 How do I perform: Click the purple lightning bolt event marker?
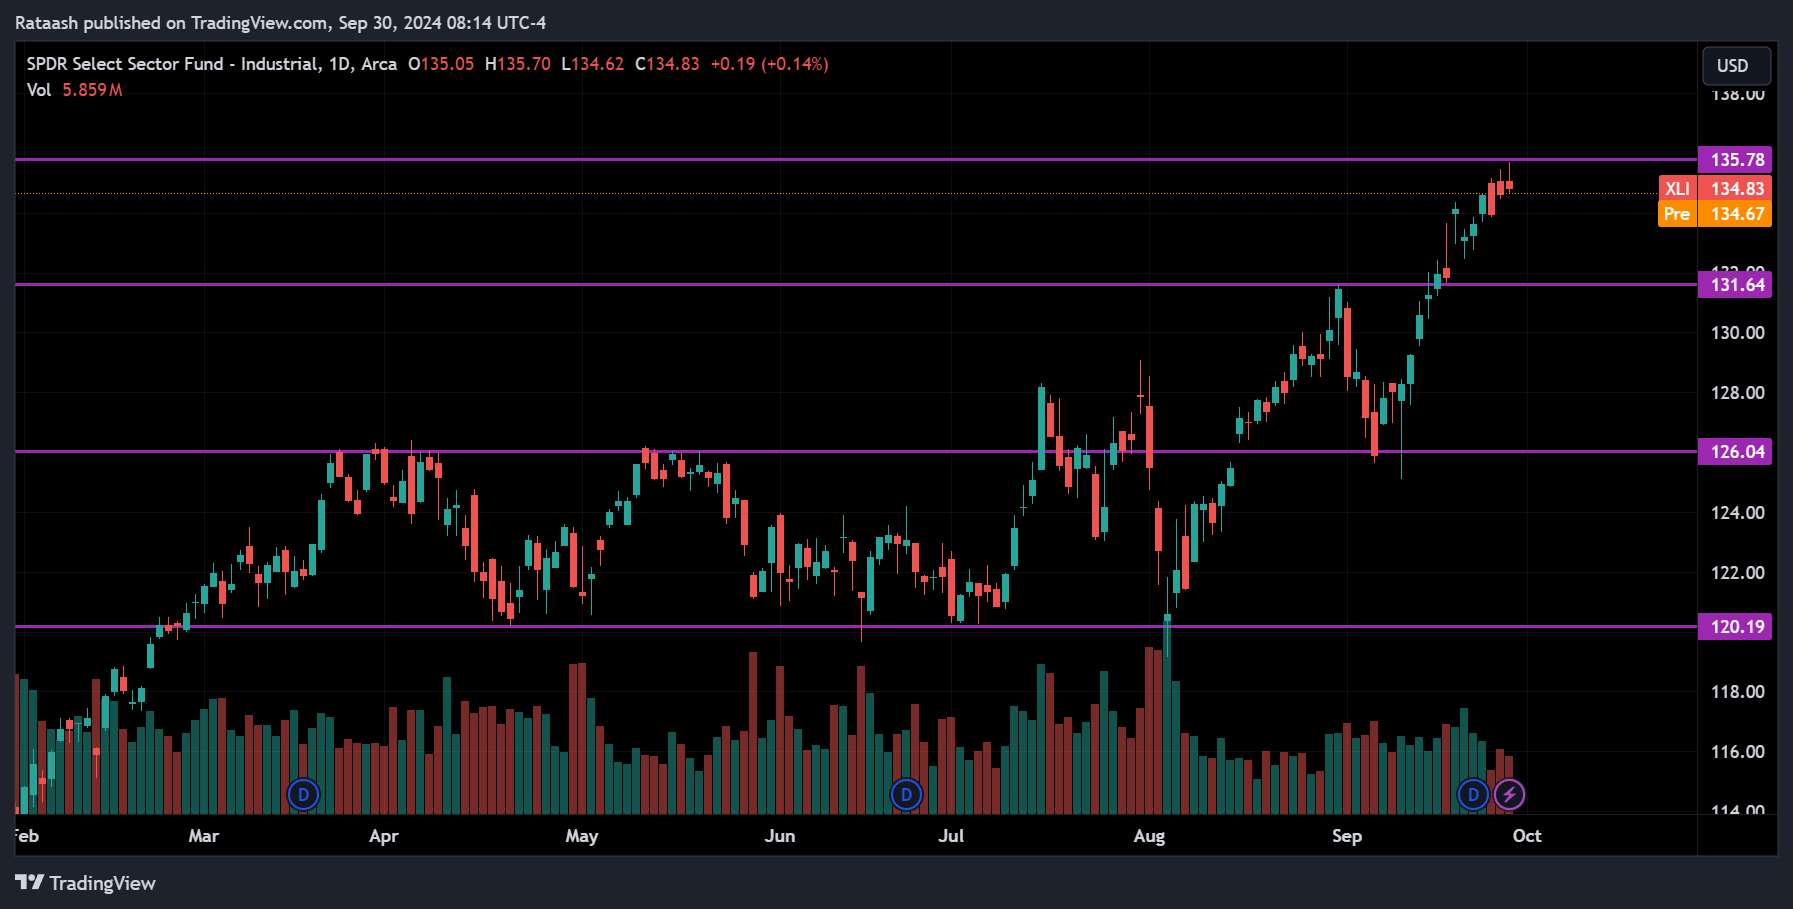pyautogui.click(x=1509, y=795)
